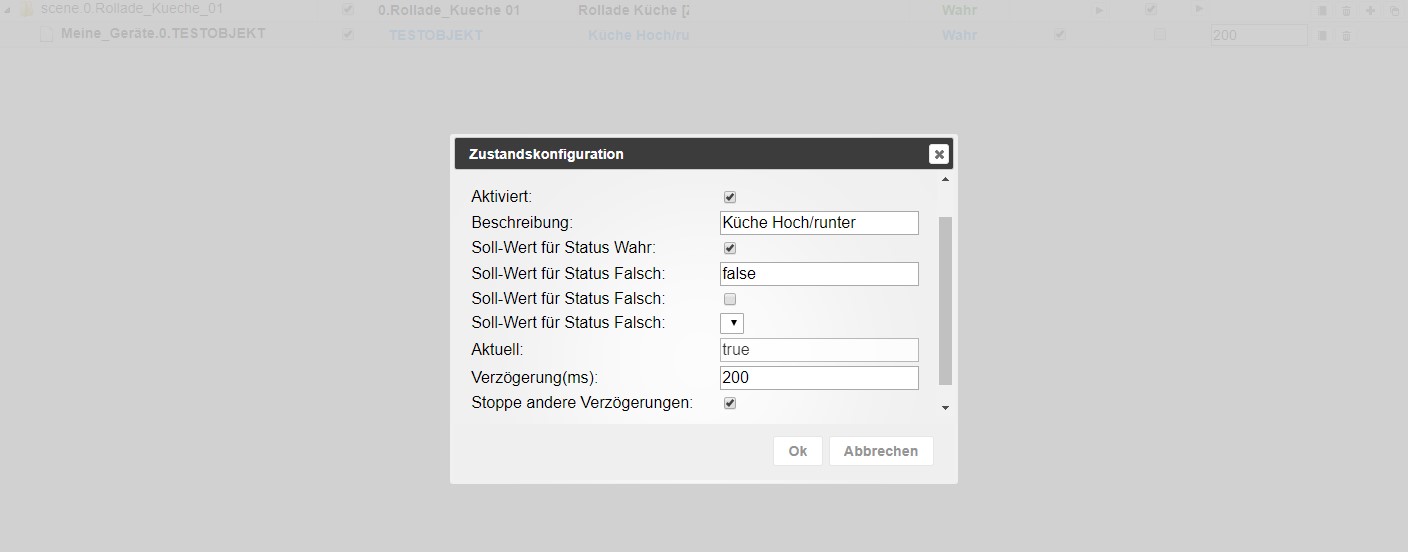The image size is (1408, 552).
Task: Click the copy icon in the scene row
Action: tap(1394, 10)
